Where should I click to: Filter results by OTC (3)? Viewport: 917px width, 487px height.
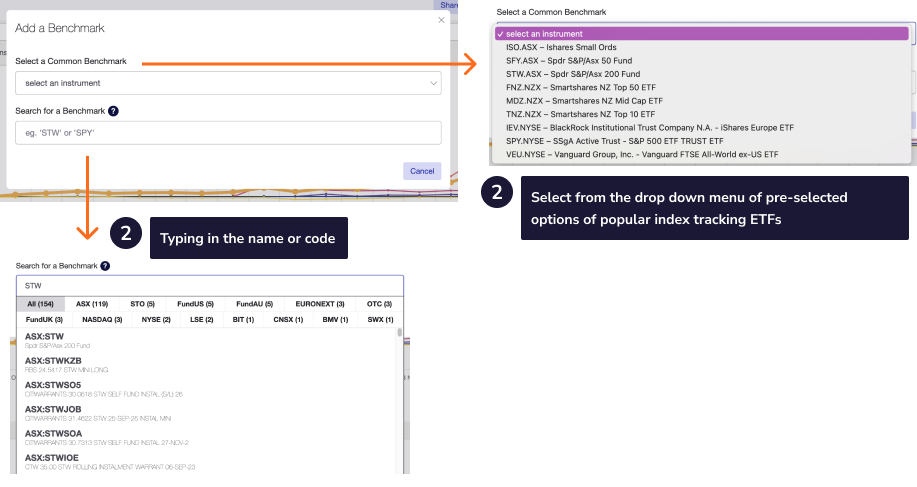379,304
